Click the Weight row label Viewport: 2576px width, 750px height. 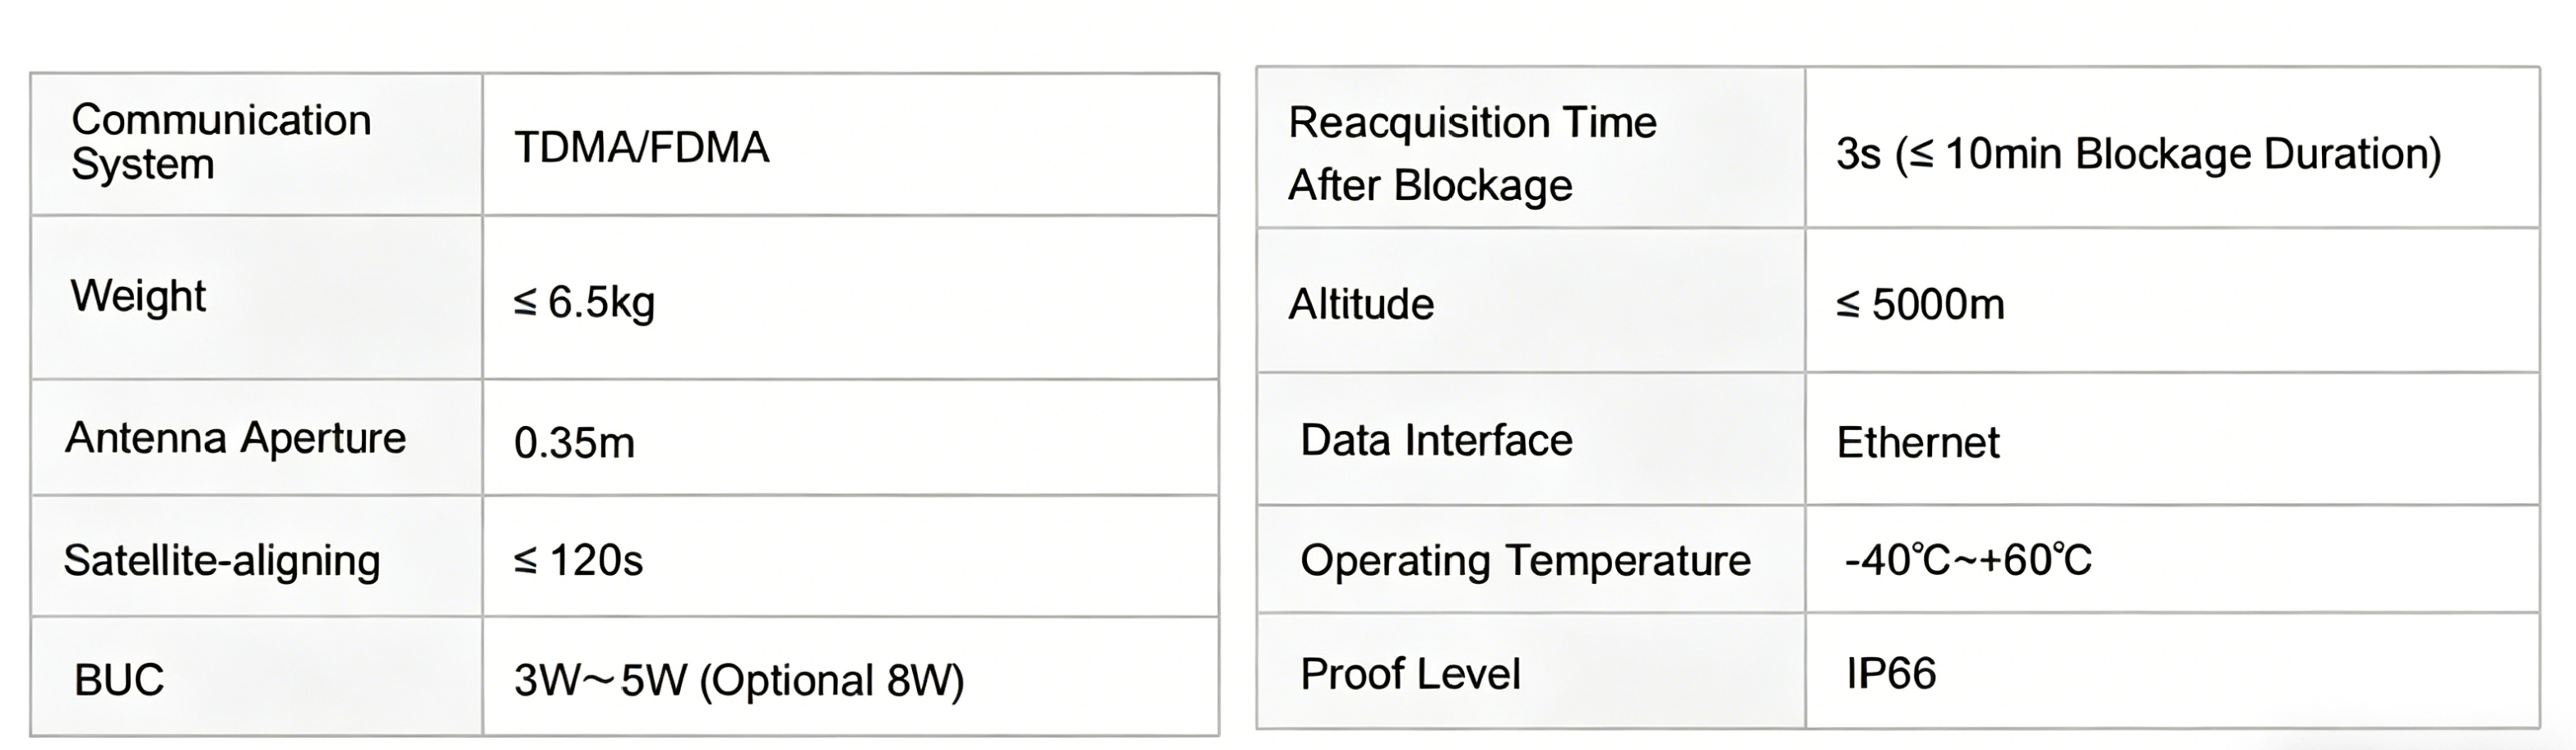138,296
